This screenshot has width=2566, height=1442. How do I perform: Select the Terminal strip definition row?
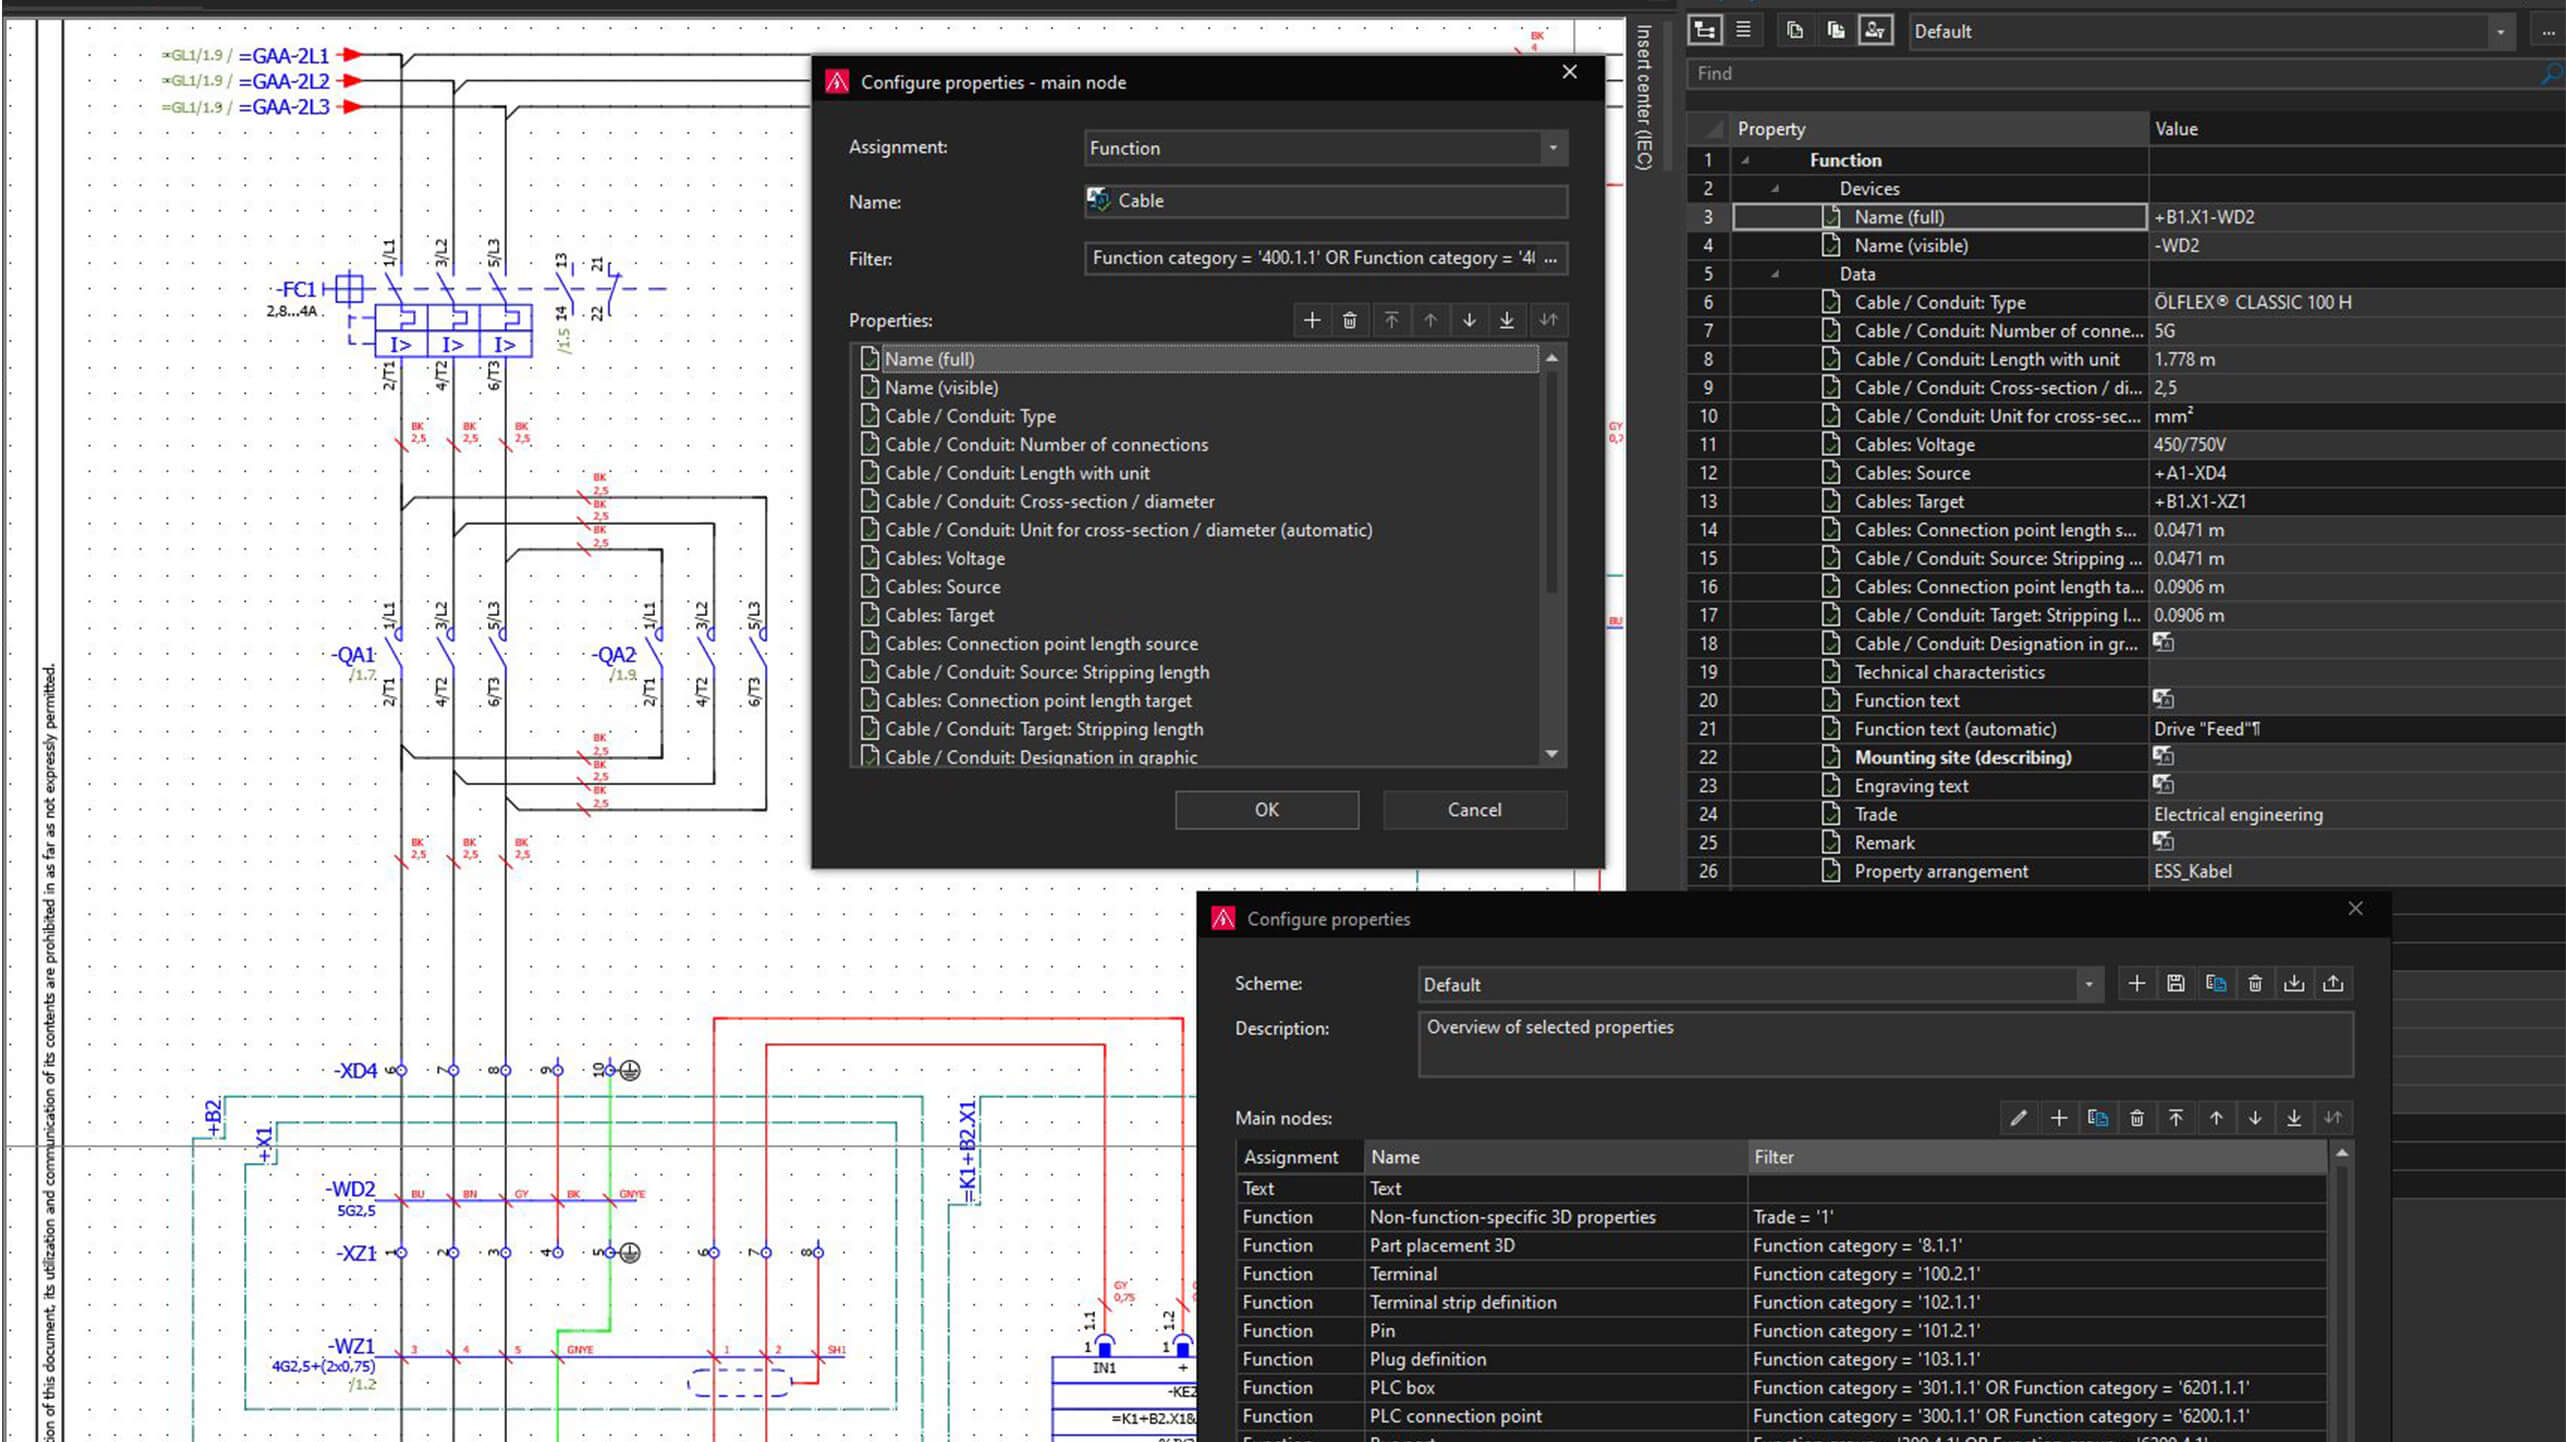click(x=1462, y=1302)
